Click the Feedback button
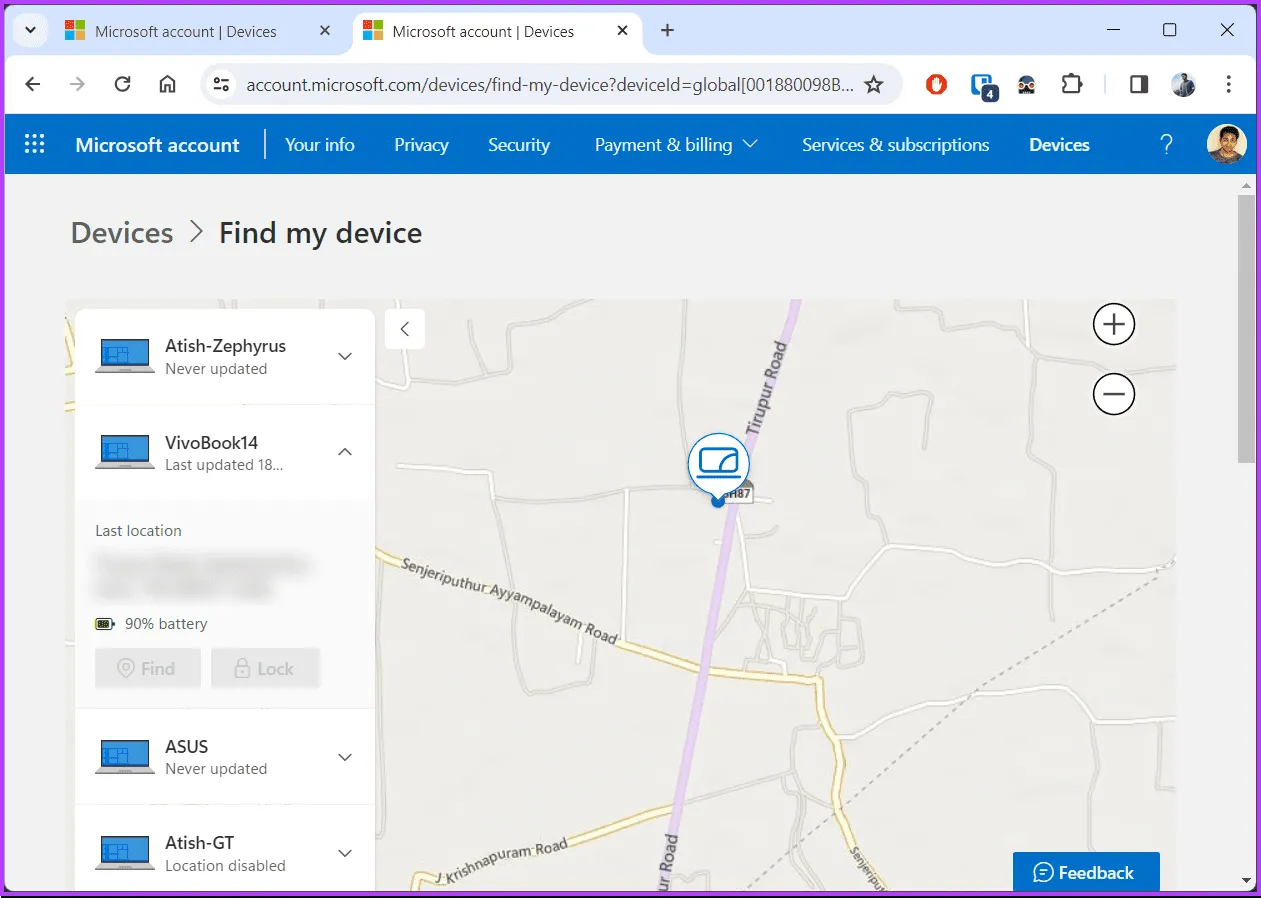This screenshot has width=1261, height=898. [1085, 872]
